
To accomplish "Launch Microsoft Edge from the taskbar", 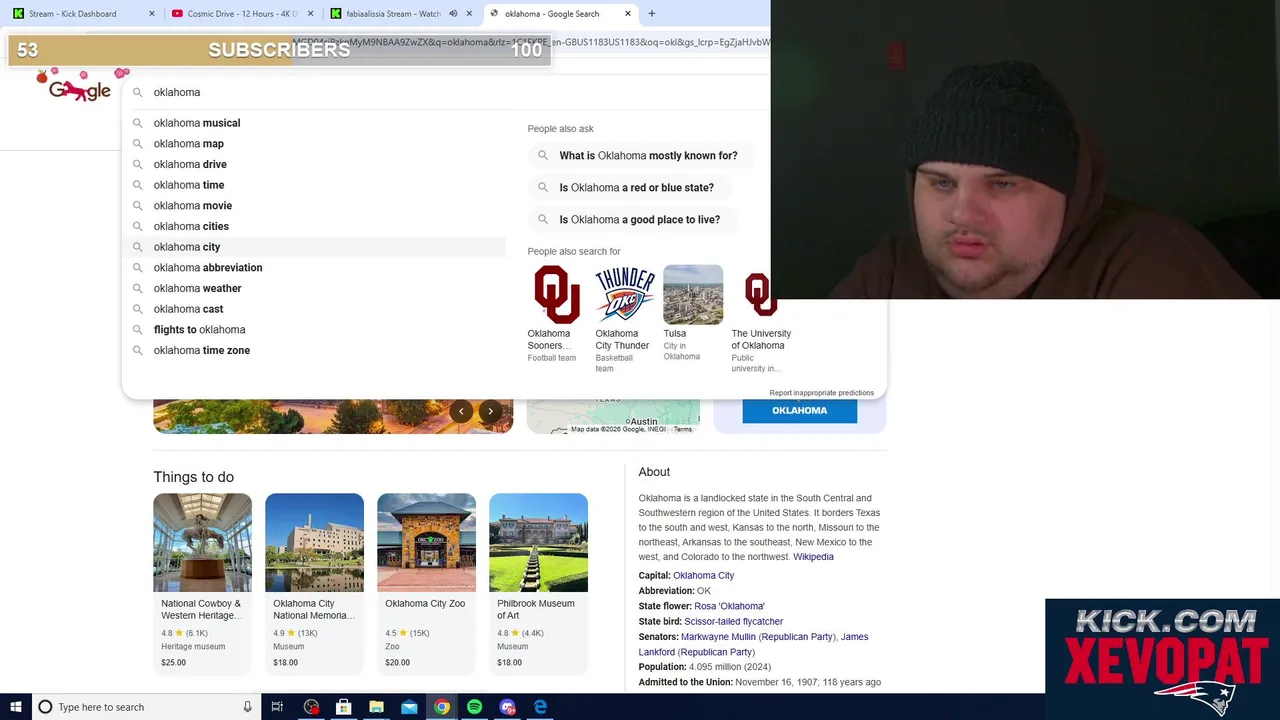I will pos(540,707).
